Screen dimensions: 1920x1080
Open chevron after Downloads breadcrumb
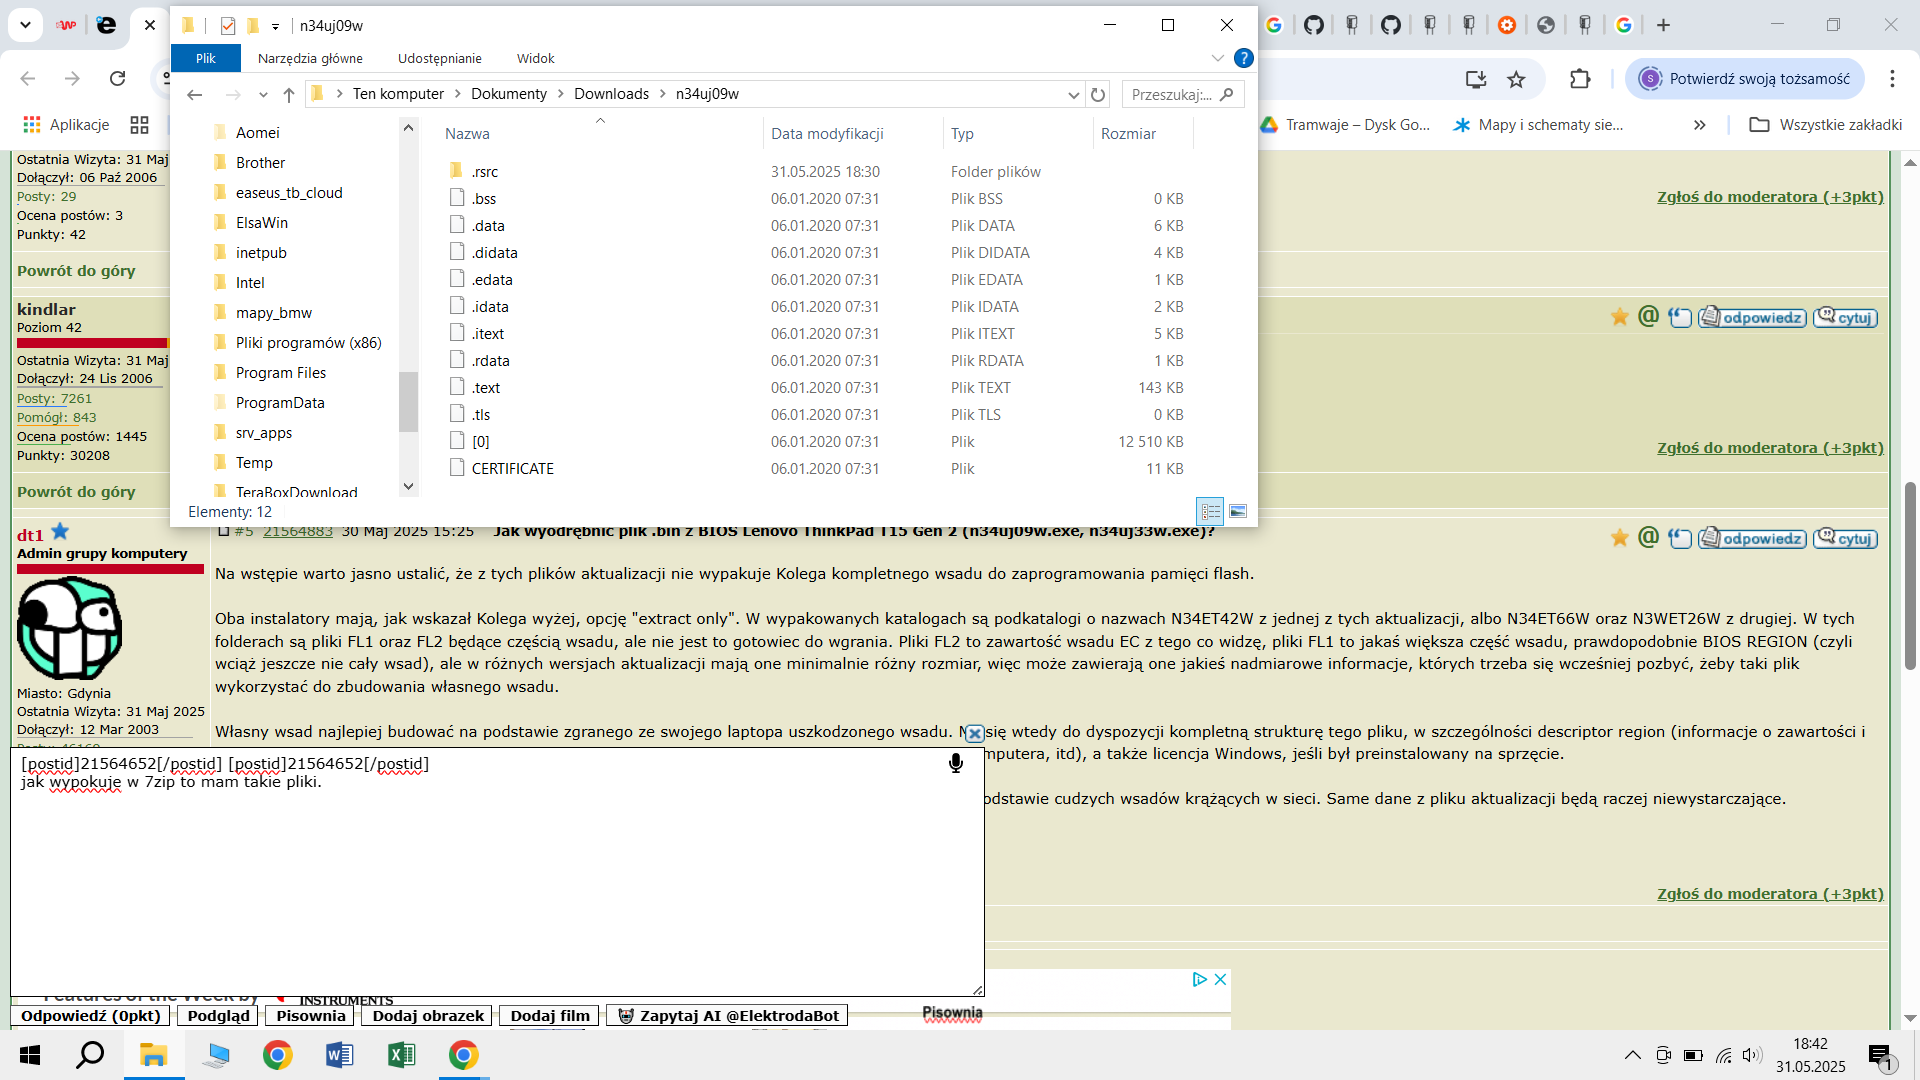[x=662, y=94]
